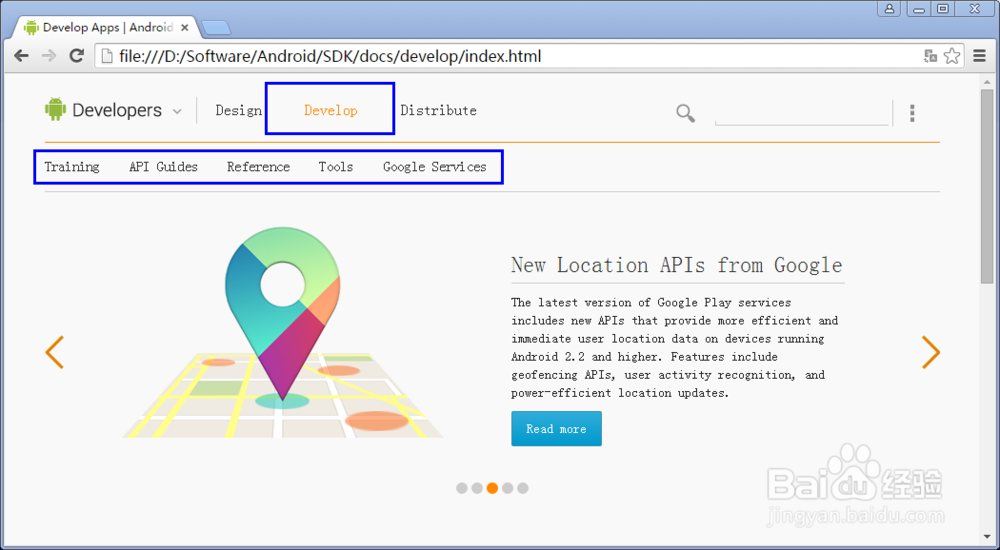The height and width of the screenshot is (550, 1000).
Task: Click the New Location APIs from Google heading
Action: pos(677,264)
